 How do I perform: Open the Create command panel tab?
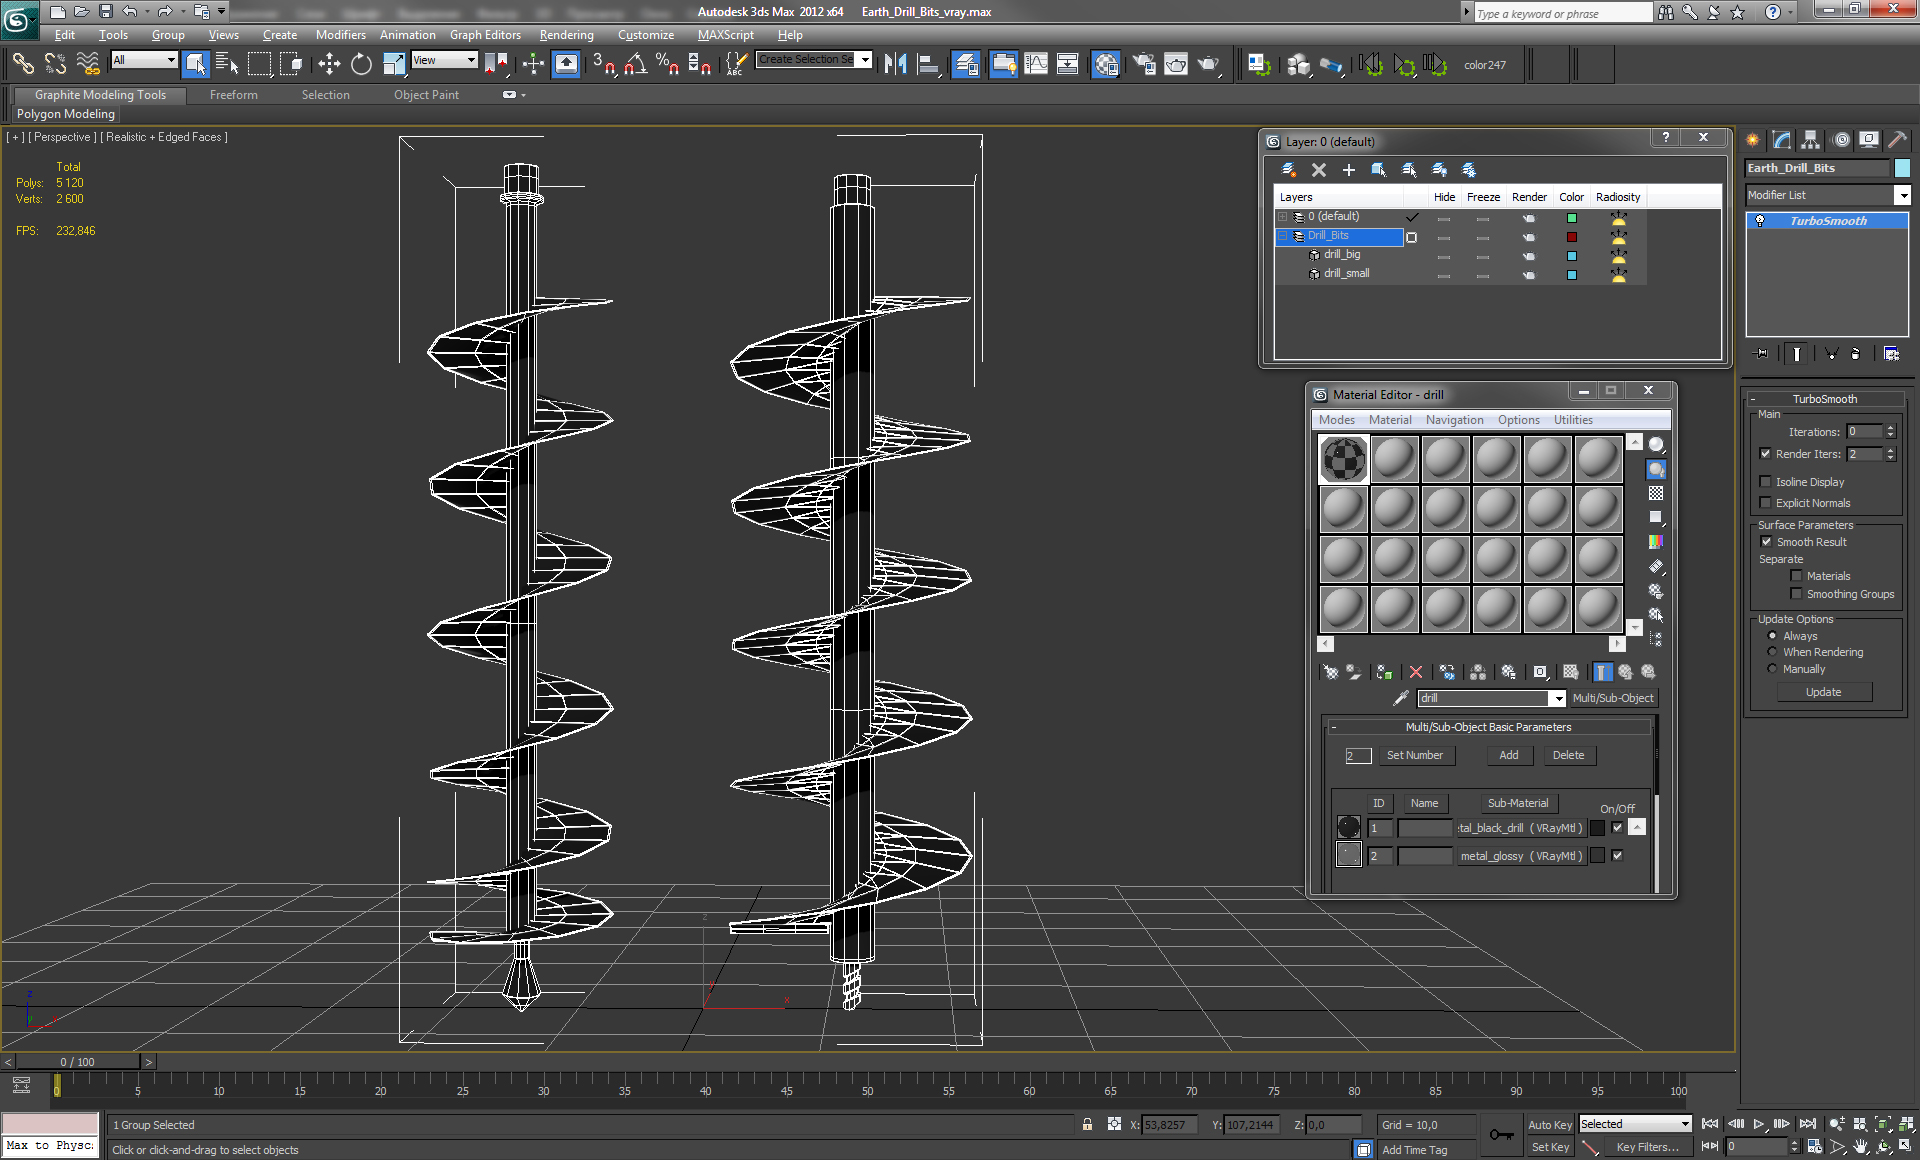(1753, 140)
